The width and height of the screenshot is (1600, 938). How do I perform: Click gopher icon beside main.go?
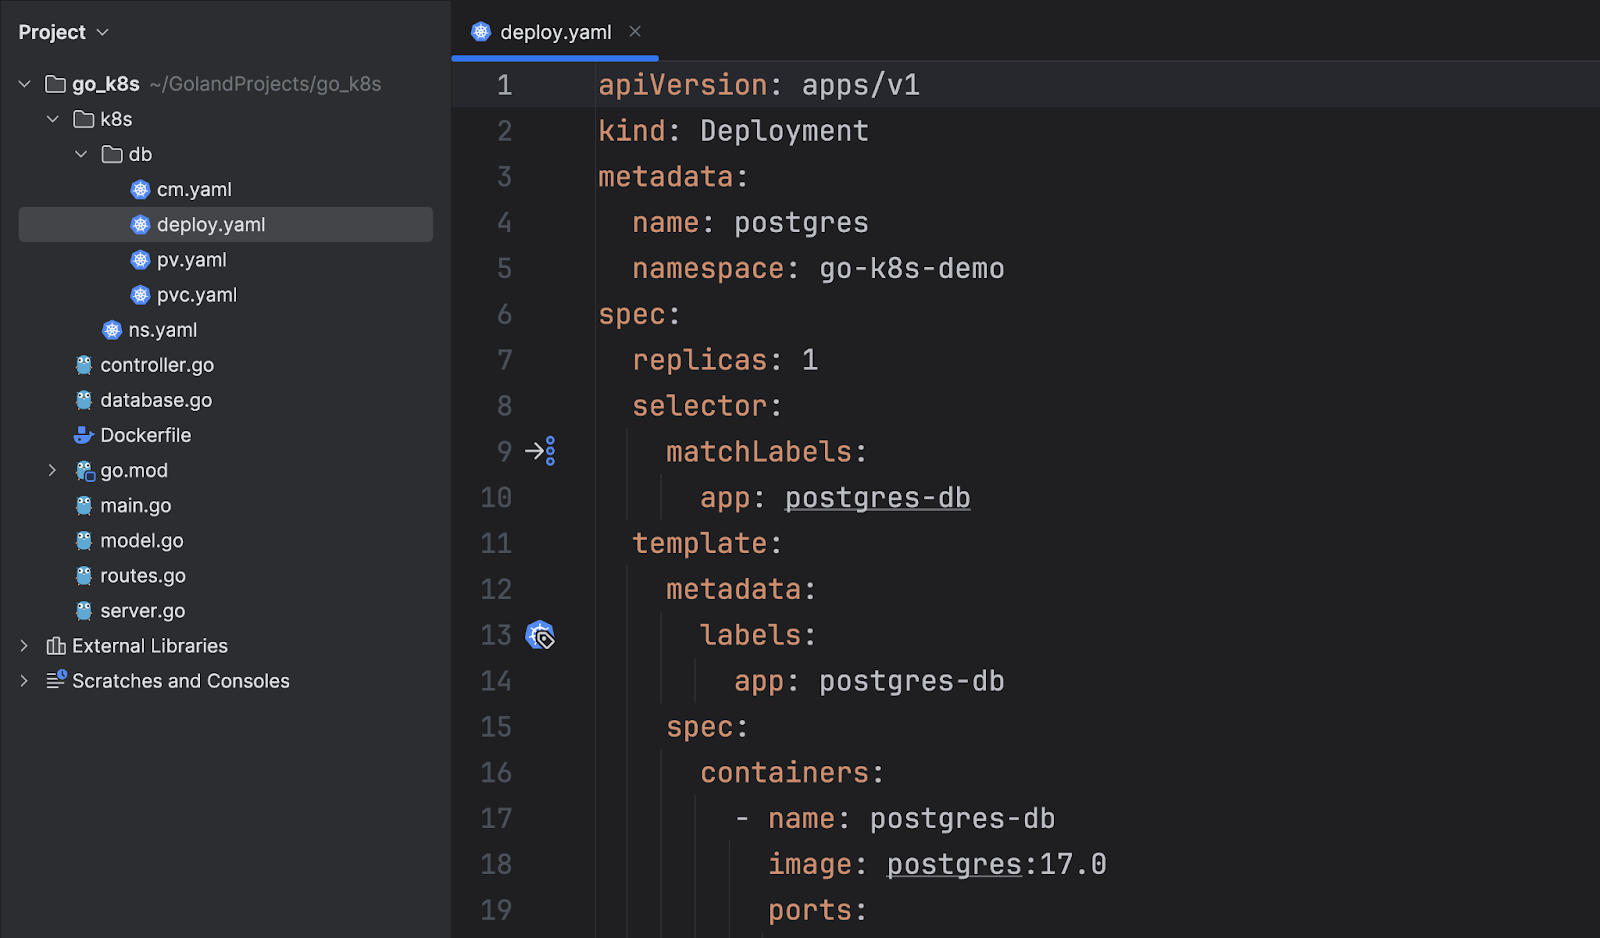pos(84,505)
